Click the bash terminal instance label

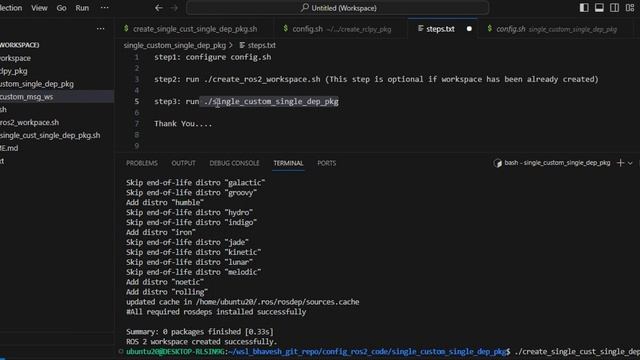(552, 163)
